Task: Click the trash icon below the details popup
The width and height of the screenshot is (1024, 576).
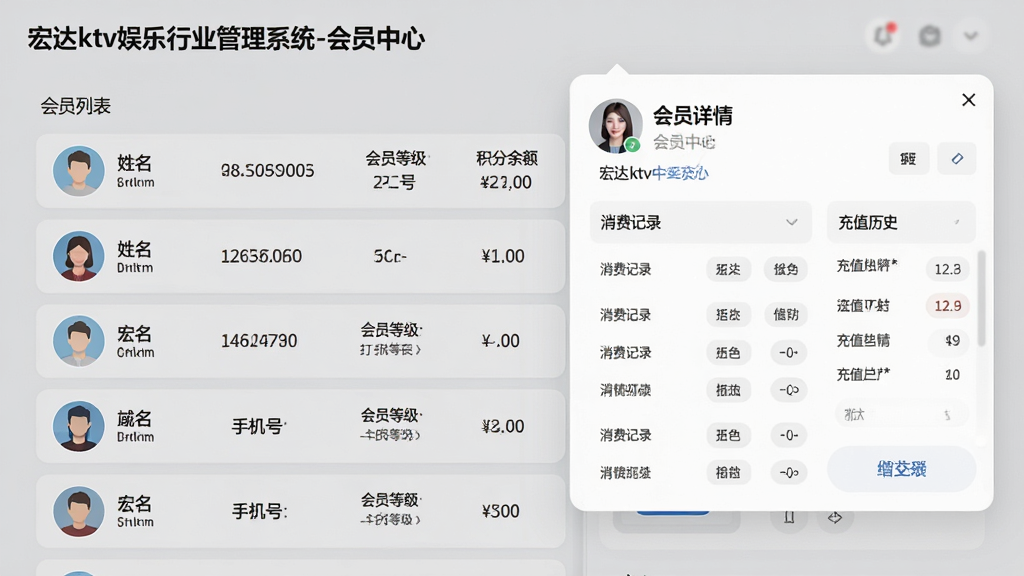Action: click(x=789, y=517)
